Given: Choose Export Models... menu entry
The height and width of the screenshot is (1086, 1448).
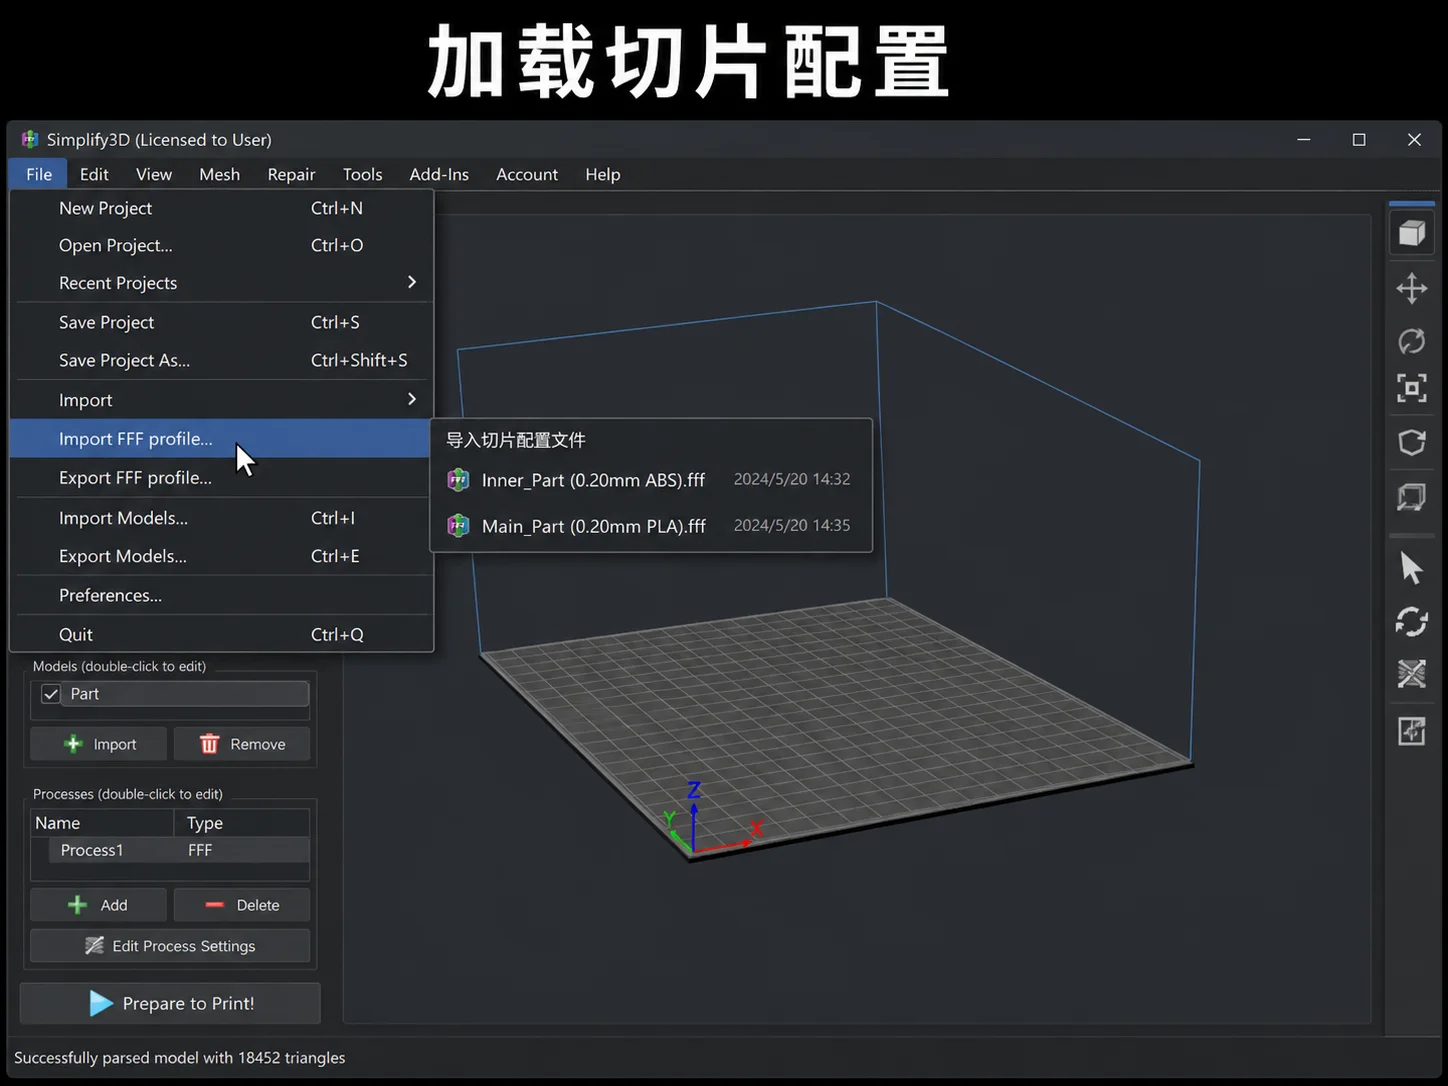Looking at the screenshot, I should click(221, 556).
